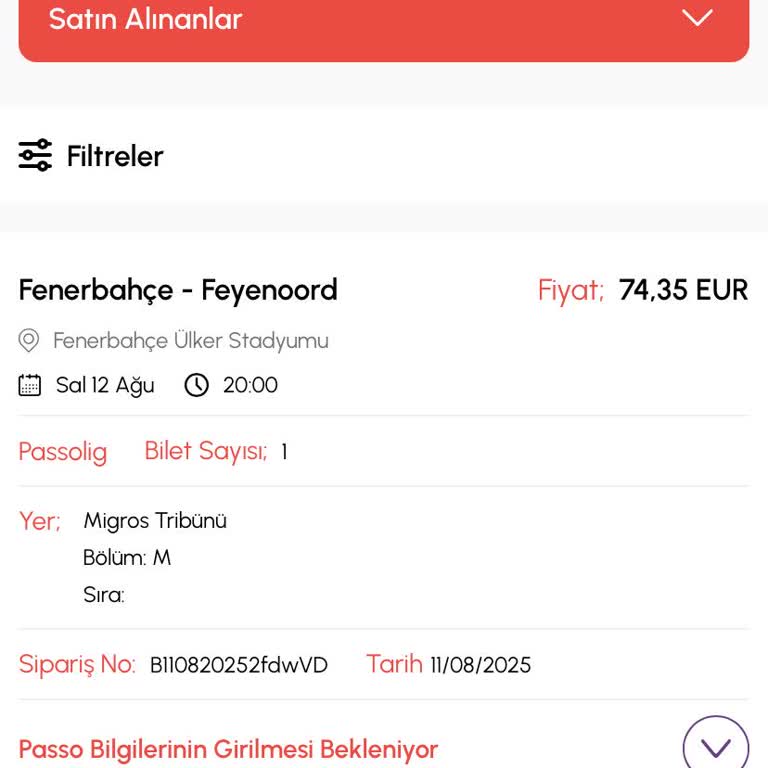Click the clock icon beside 20:00

[x=197, y=385]
